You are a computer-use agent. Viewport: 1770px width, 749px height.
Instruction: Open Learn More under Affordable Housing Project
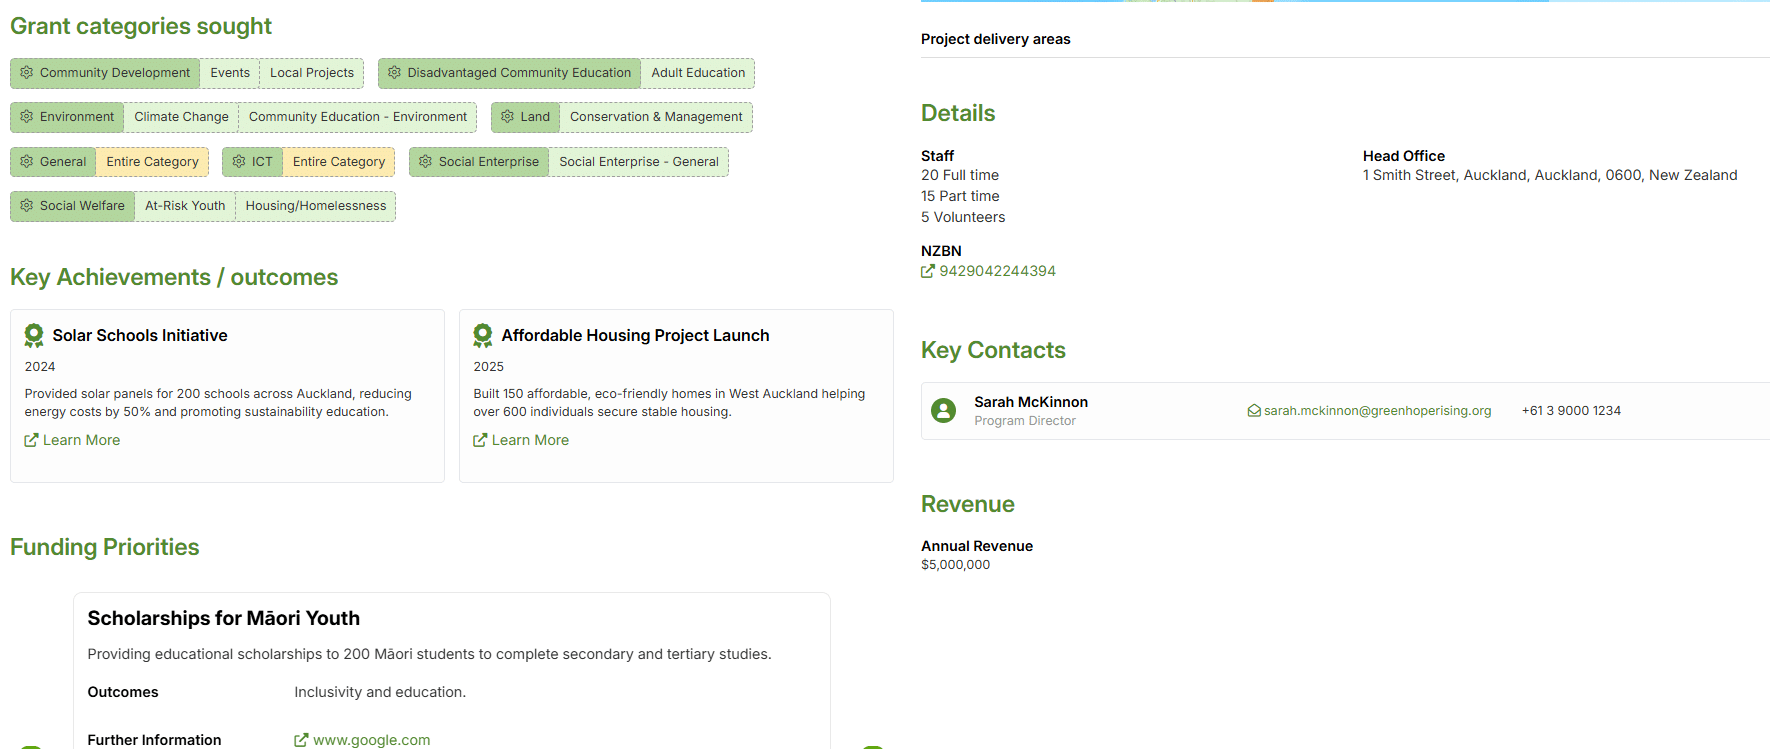530,440
